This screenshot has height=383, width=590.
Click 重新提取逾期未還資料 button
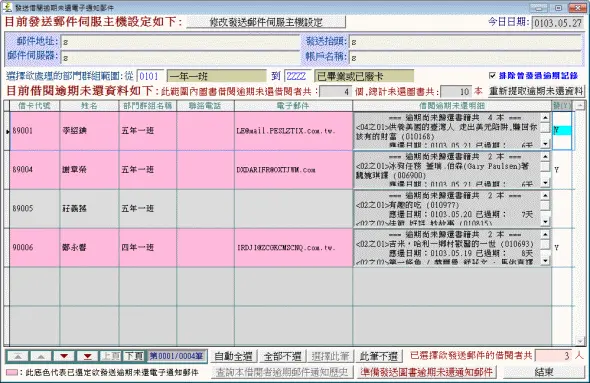(536, 91)
